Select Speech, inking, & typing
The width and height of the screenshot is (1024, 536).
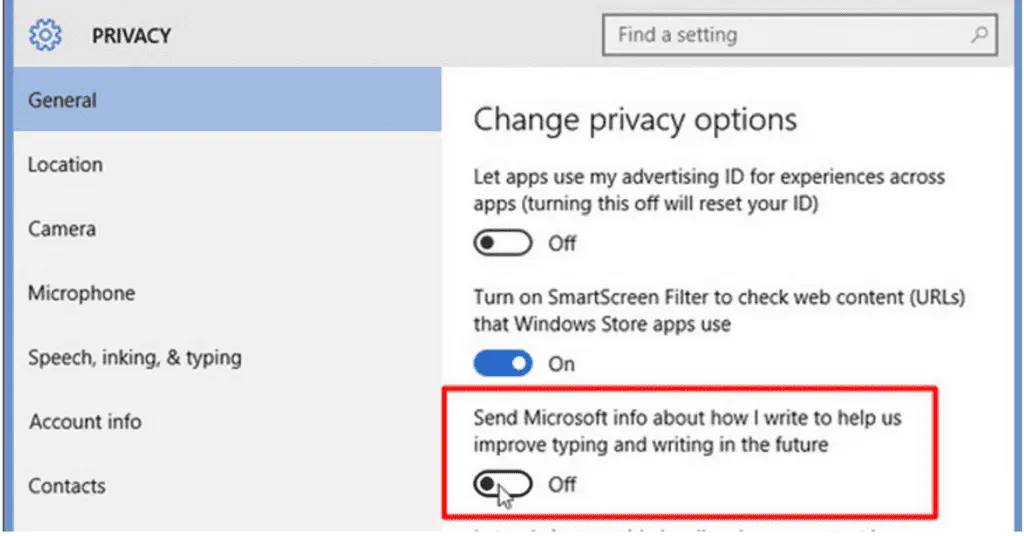point(135,358)
